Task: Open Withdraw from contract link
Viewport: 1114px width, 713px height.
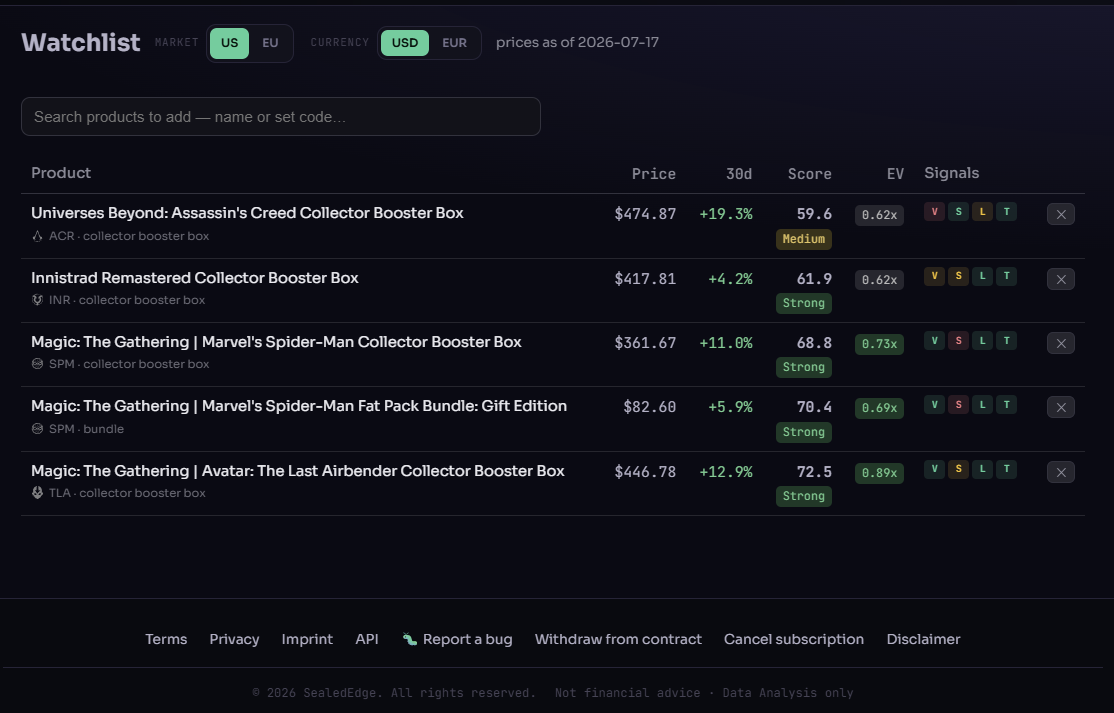Action: 618,639
